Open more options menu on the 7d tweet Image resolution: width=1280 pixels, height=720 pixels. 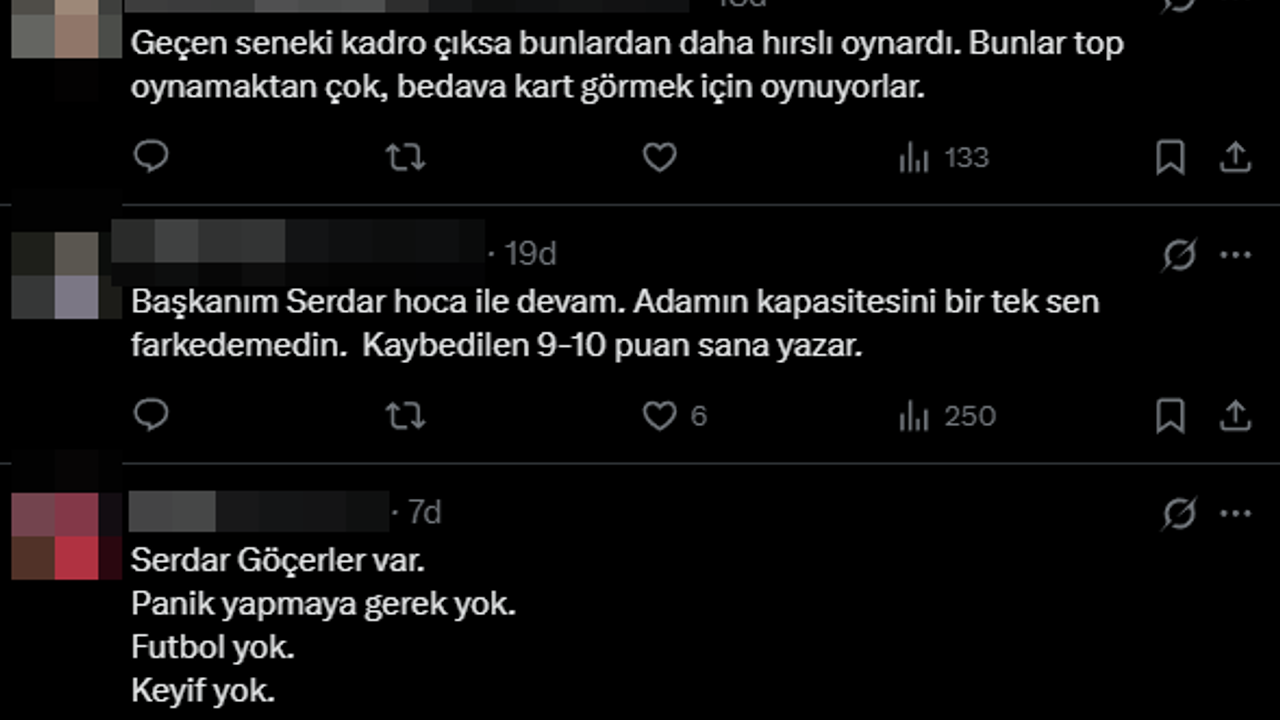click(1236, 514)
